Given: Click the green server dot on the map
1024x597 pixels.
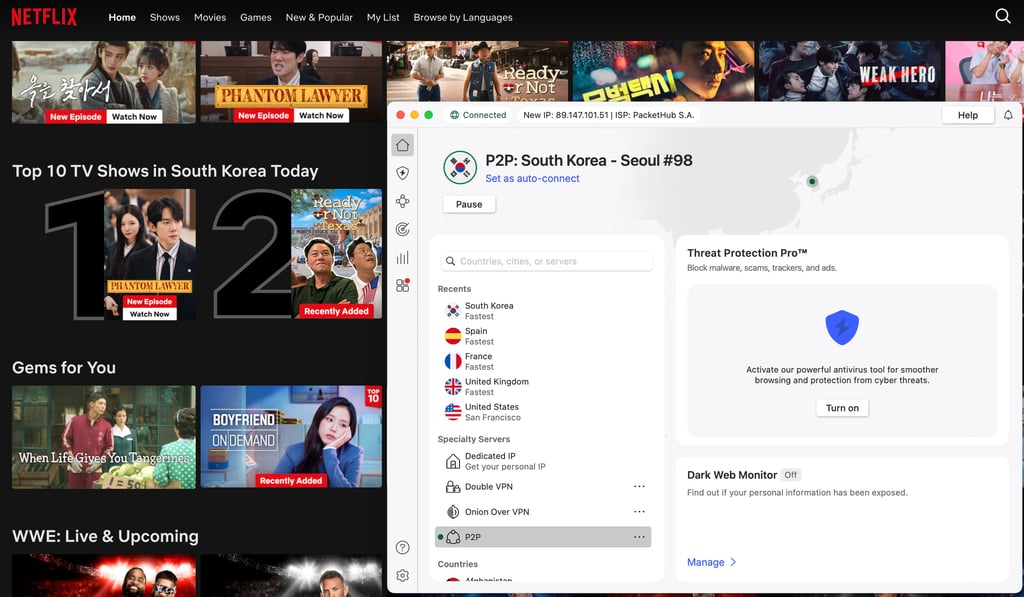Looking at the screenshot, I should 812,182.
